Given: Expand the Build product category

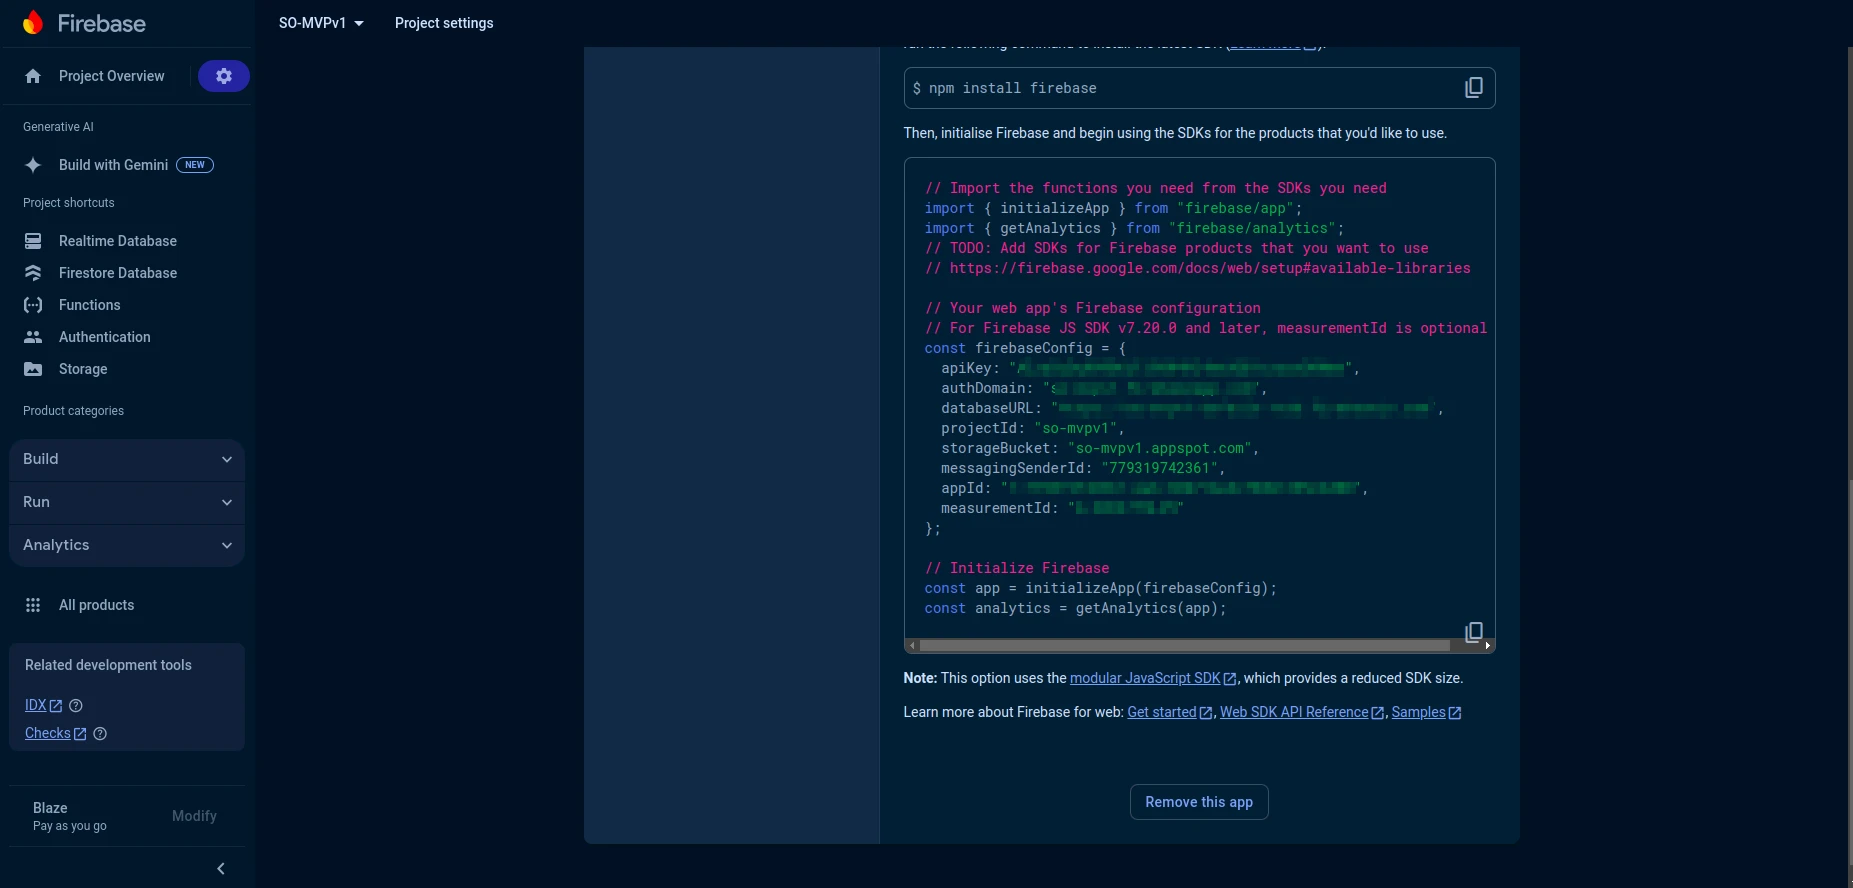Looking at the screenshot, I should [x=127, y=459].
